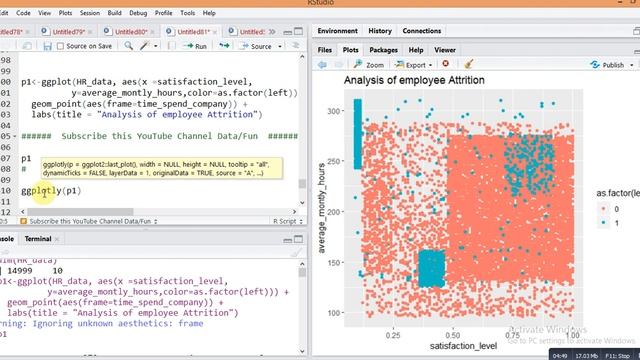Open the Session menu
The width and height of the screenshot is (640, 360).
pyautogui.click(x=90, y=13)
